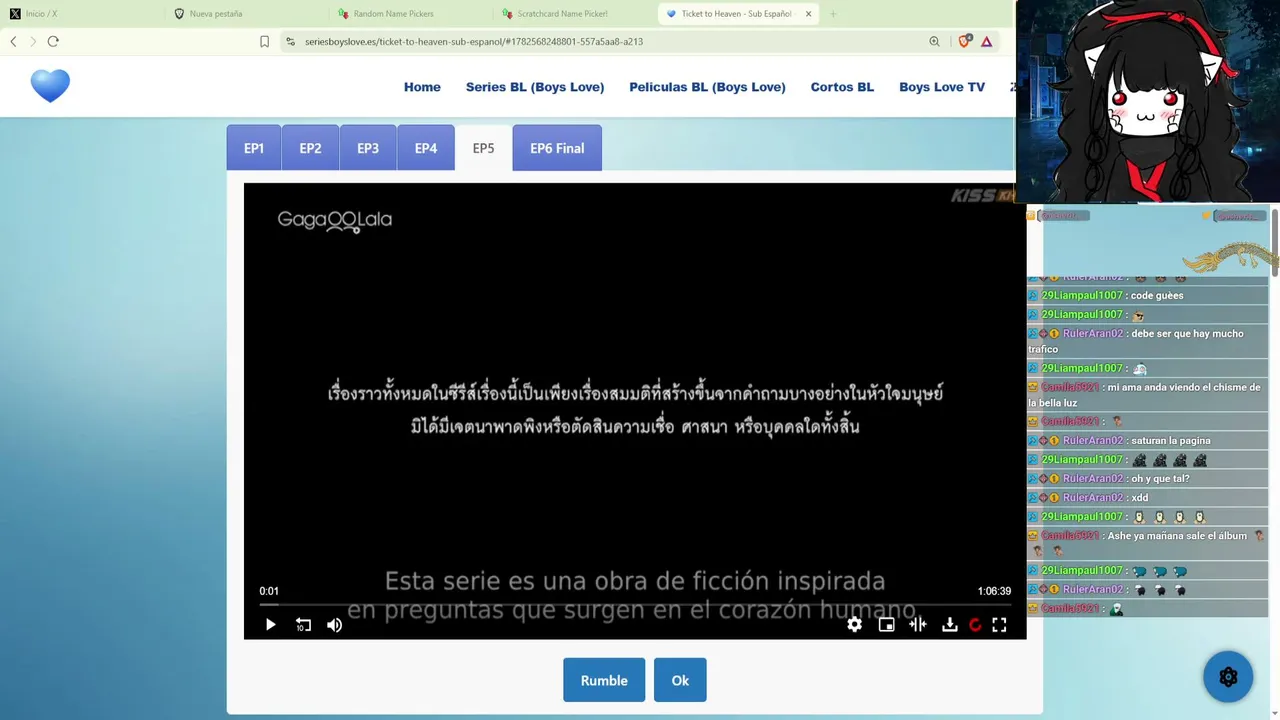The height and width of the screenshot is (720, 1280).
Task: Open Brave Rewards triangle icon
Action: (987, 41)
